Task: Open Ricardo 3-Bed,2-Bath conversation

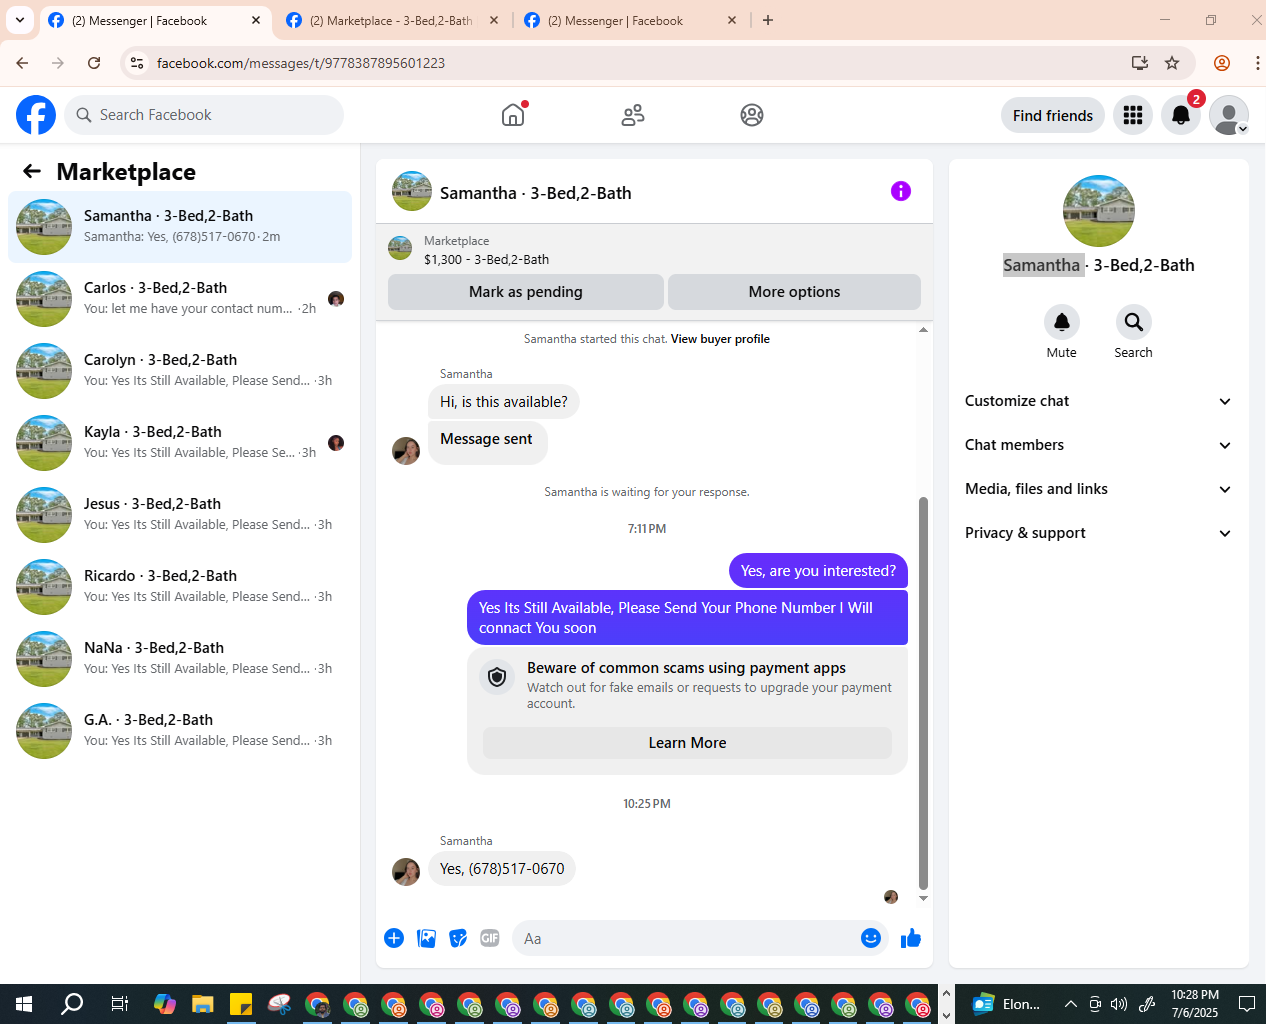Action: point(180,587)
